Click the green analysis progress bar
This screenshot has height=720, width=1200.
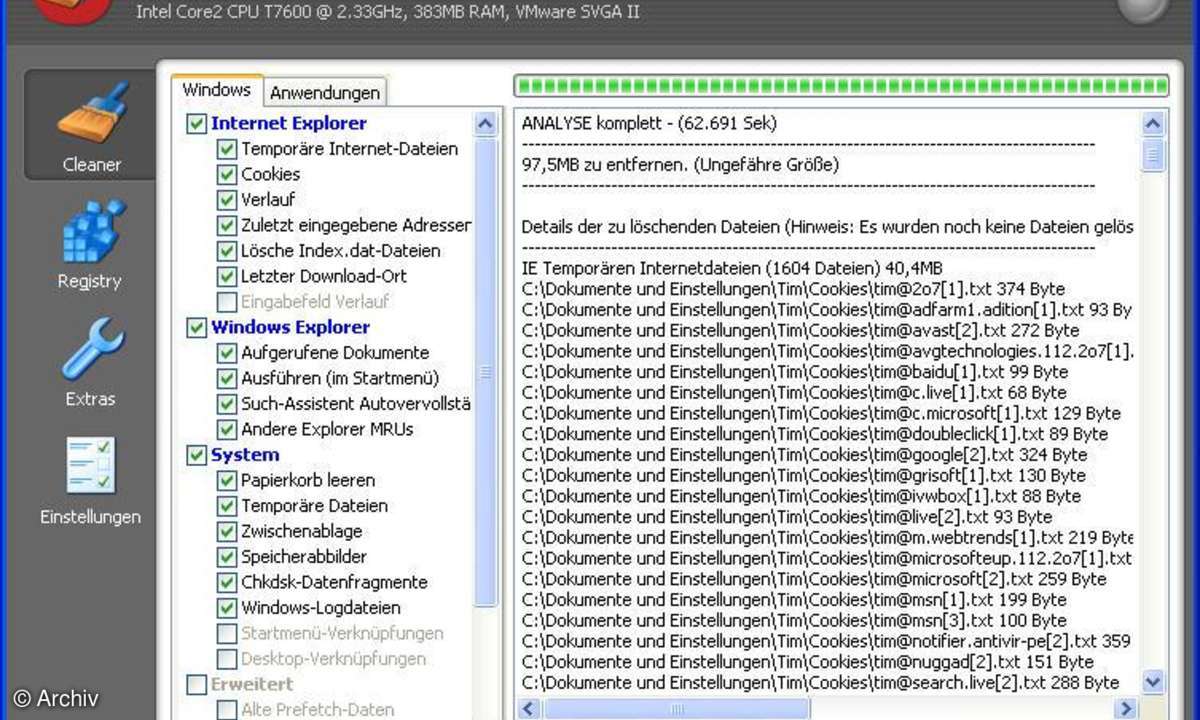pyautogui.click(x=840, y=86)
